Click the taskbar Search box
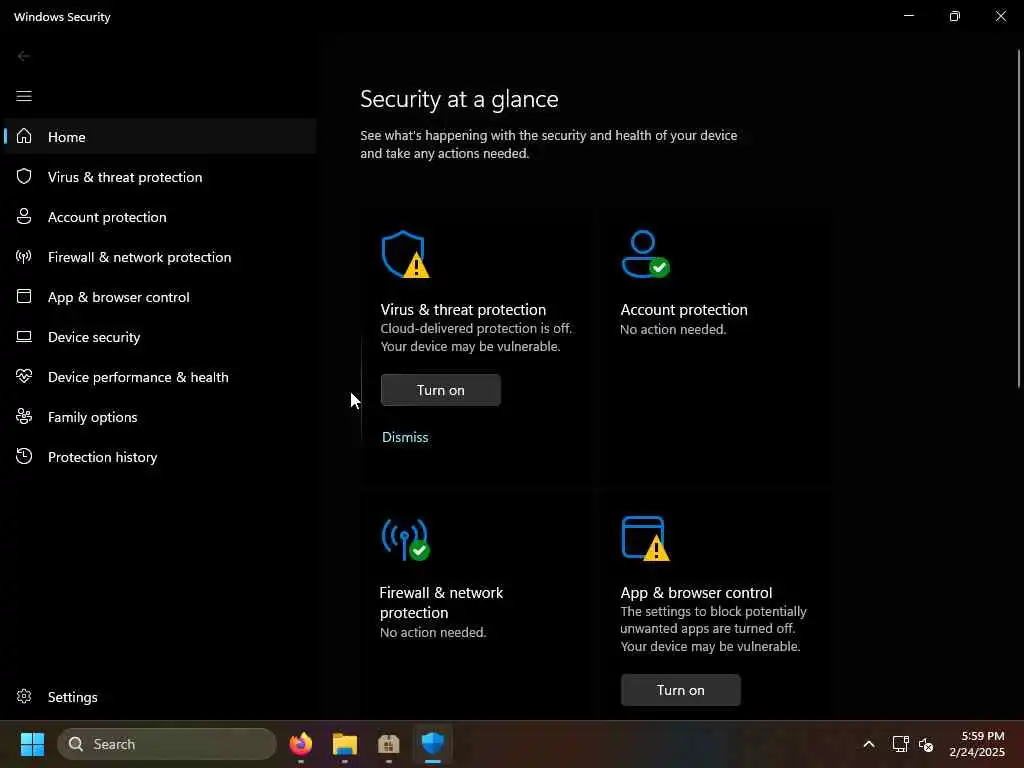The width and height of the screenshot is (1024, 768). click(x=167, y=744)
